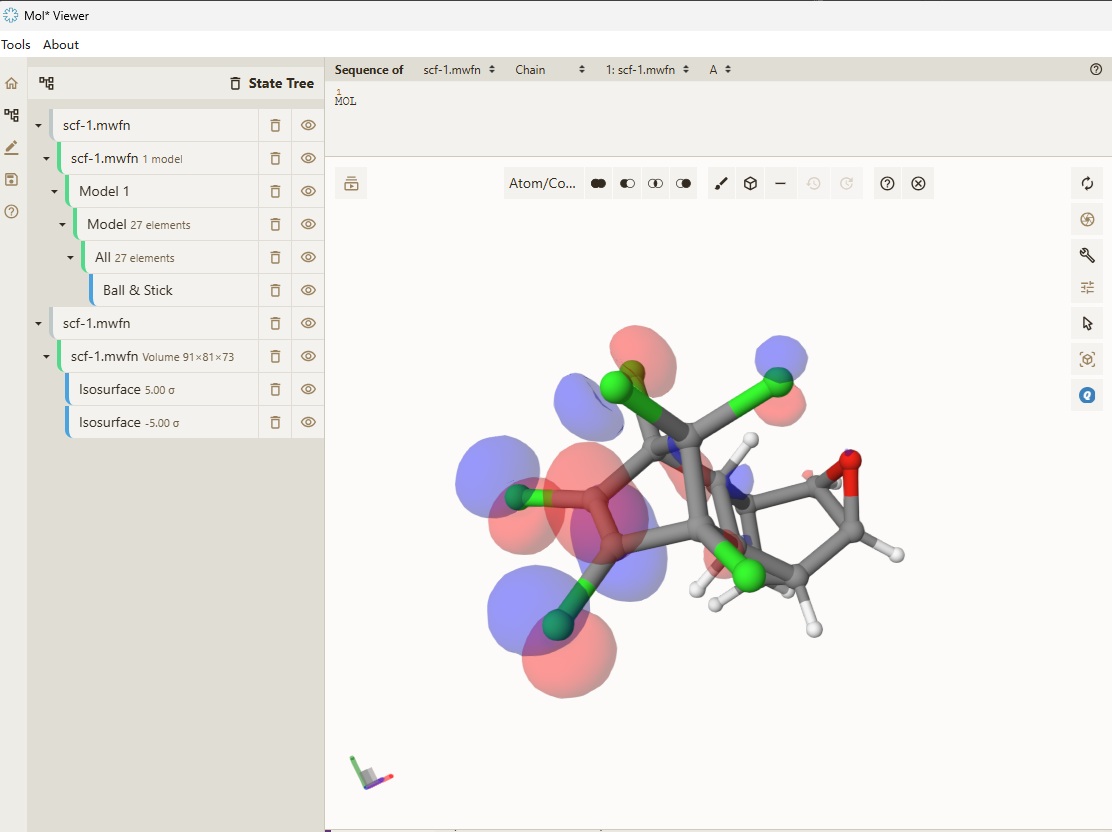Click the XYZ axes orientation gizmo
Screen dimensions: 1112x832
369,774
